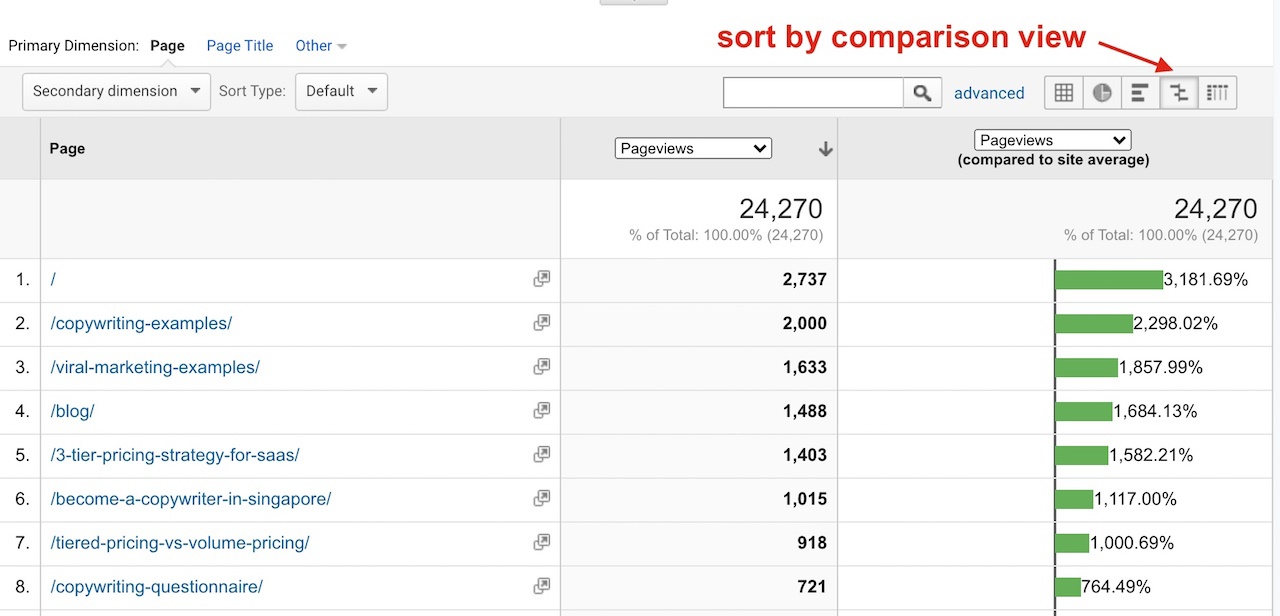The width and height of the screenshot is (1280, 616).
Task: Open the /copywriting-examples/ page link
Action: click(141, 323)
